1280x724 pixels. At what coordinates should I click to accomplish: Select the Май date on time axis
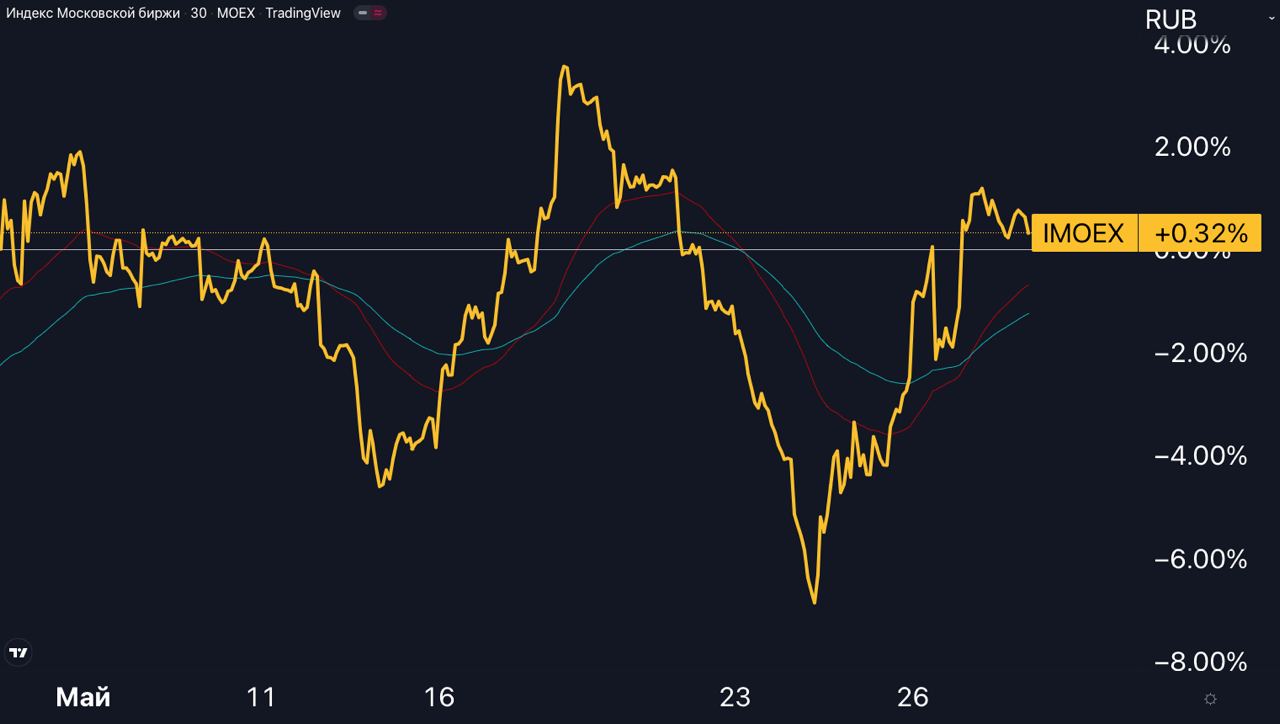[83, 697]
